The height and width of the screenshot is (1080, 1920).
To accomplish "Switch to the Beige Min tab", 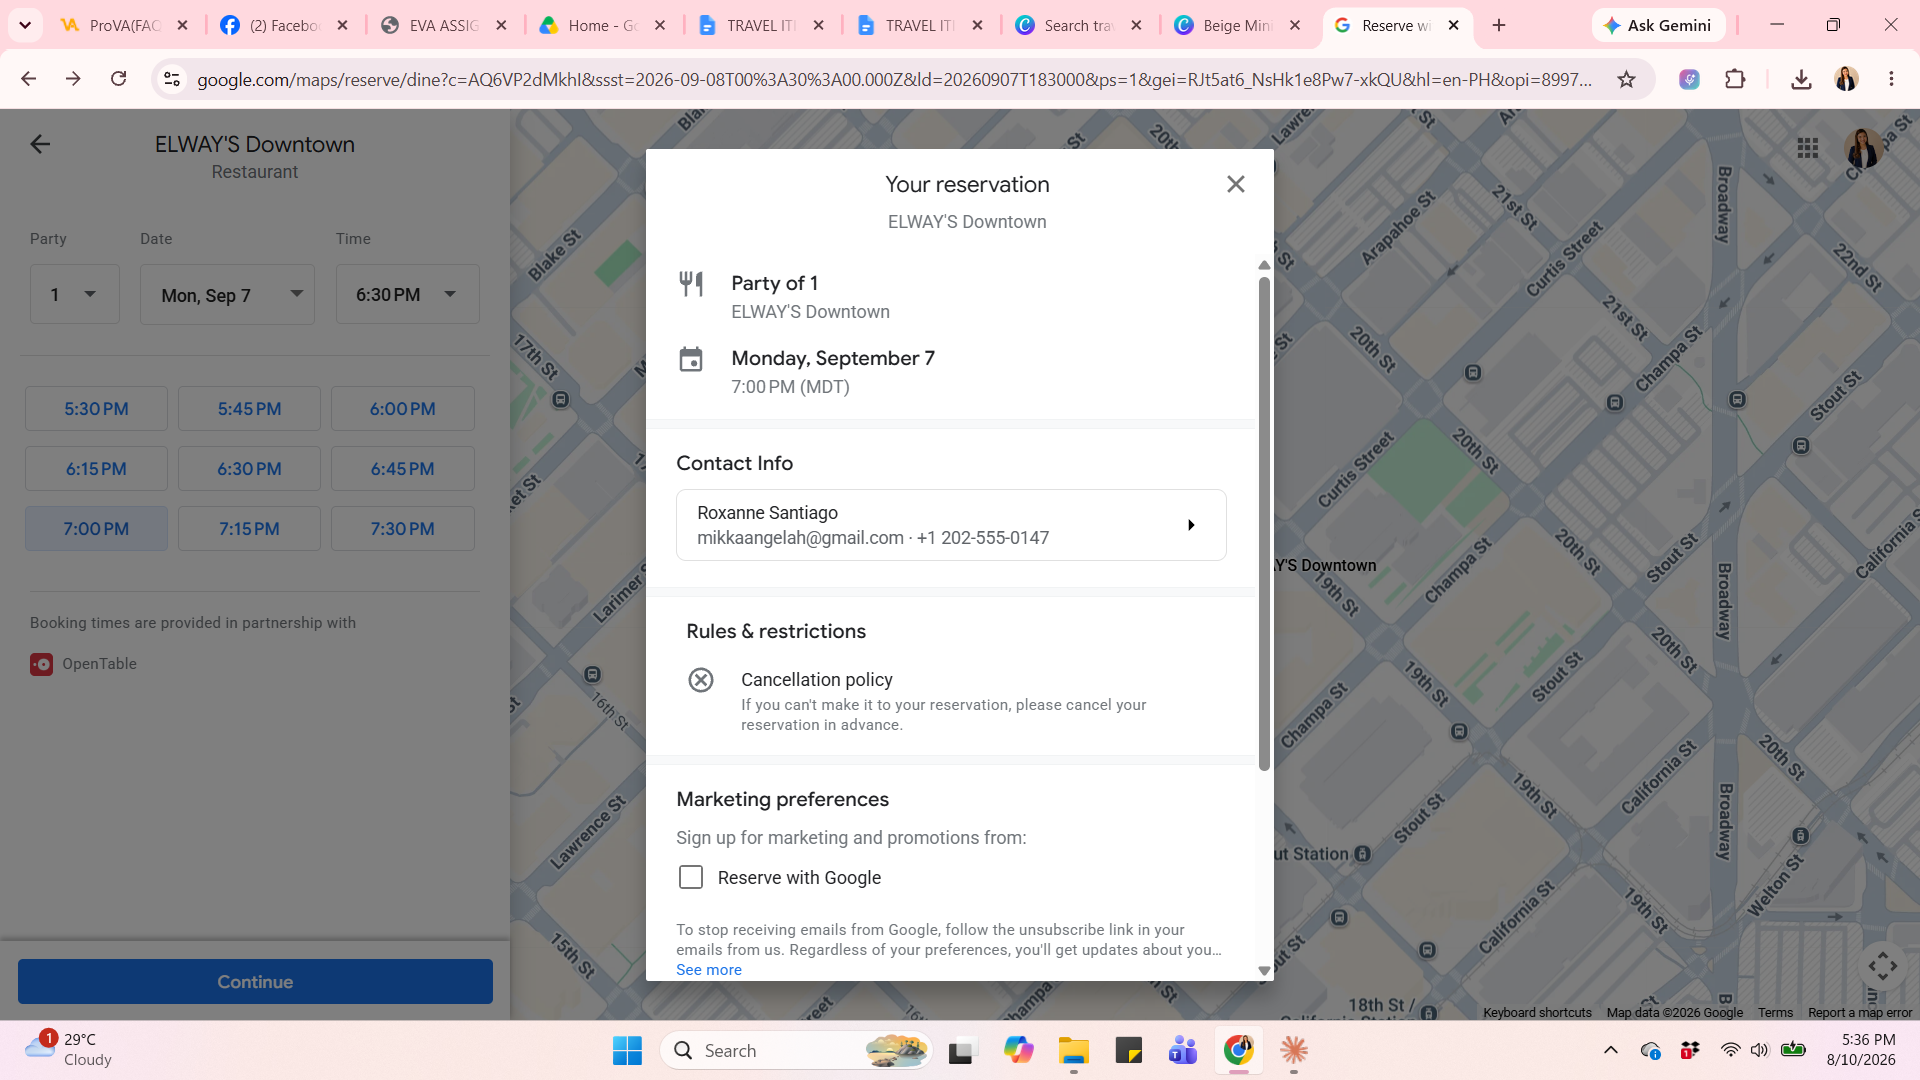I will click(x=1238, y=25).
